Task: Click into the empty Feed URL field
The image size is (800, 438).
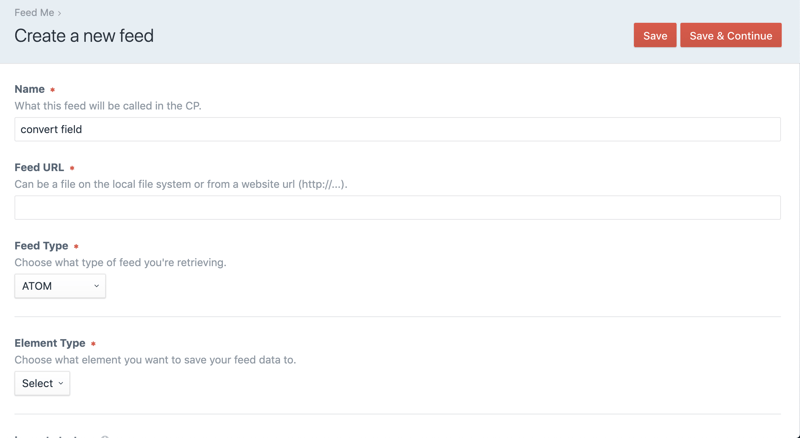Action: pyautogui.click(x=397, y=207)
